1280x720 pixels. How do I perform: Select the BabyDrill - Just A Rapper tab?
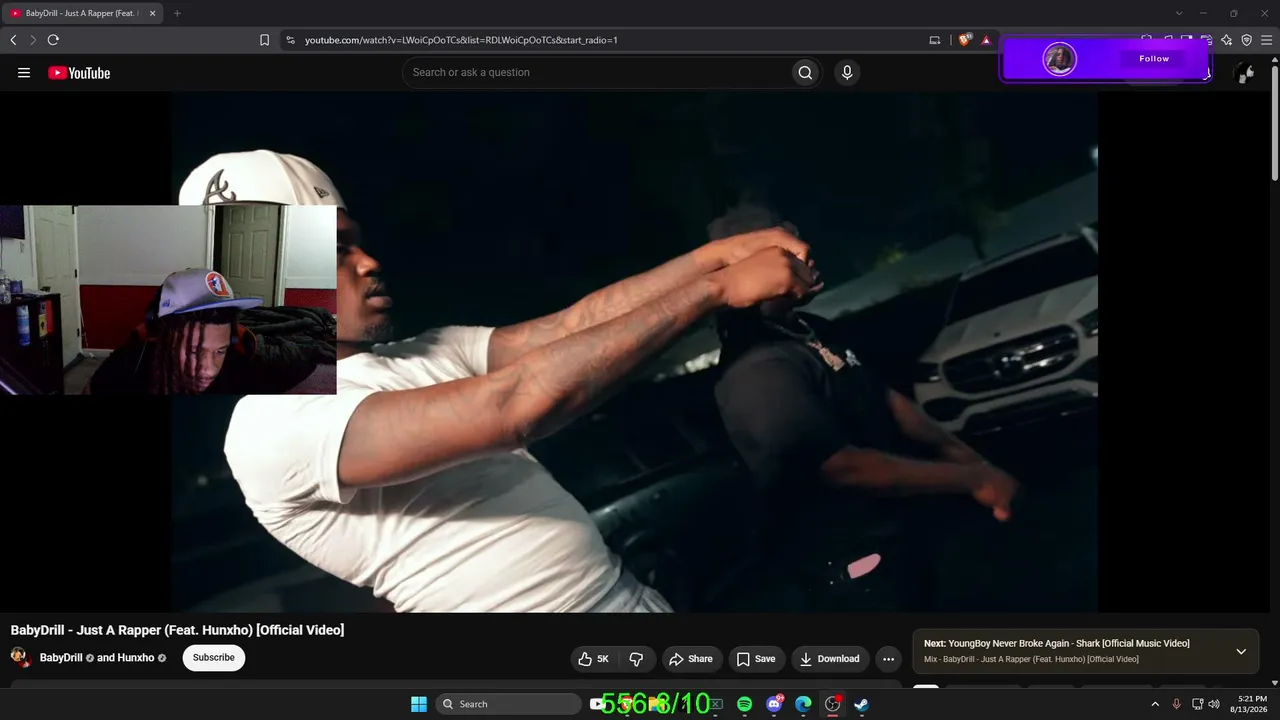(82, 13)
